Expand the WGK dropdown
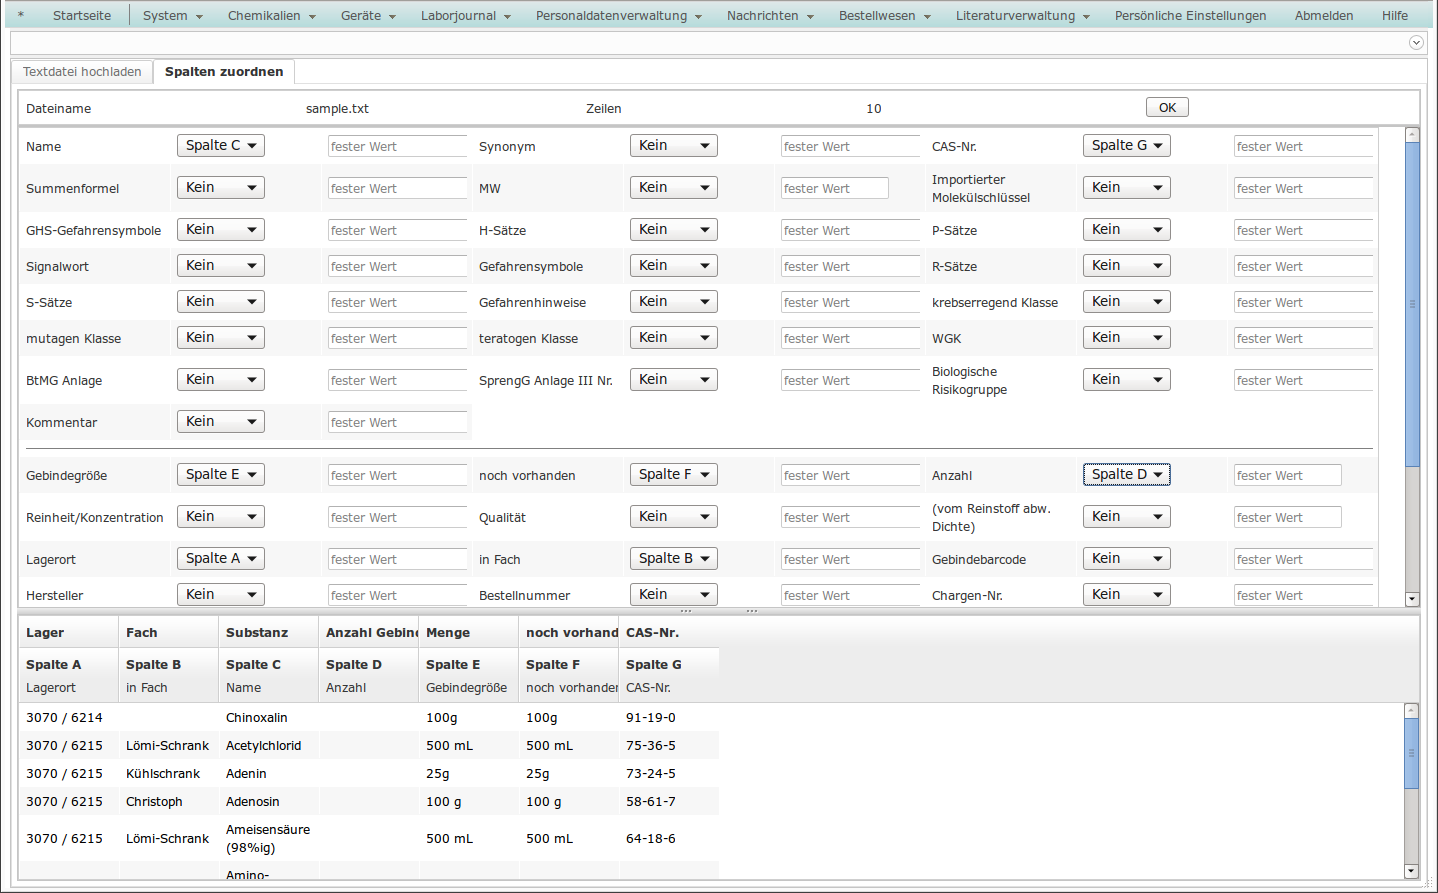 click(1127, 338)
